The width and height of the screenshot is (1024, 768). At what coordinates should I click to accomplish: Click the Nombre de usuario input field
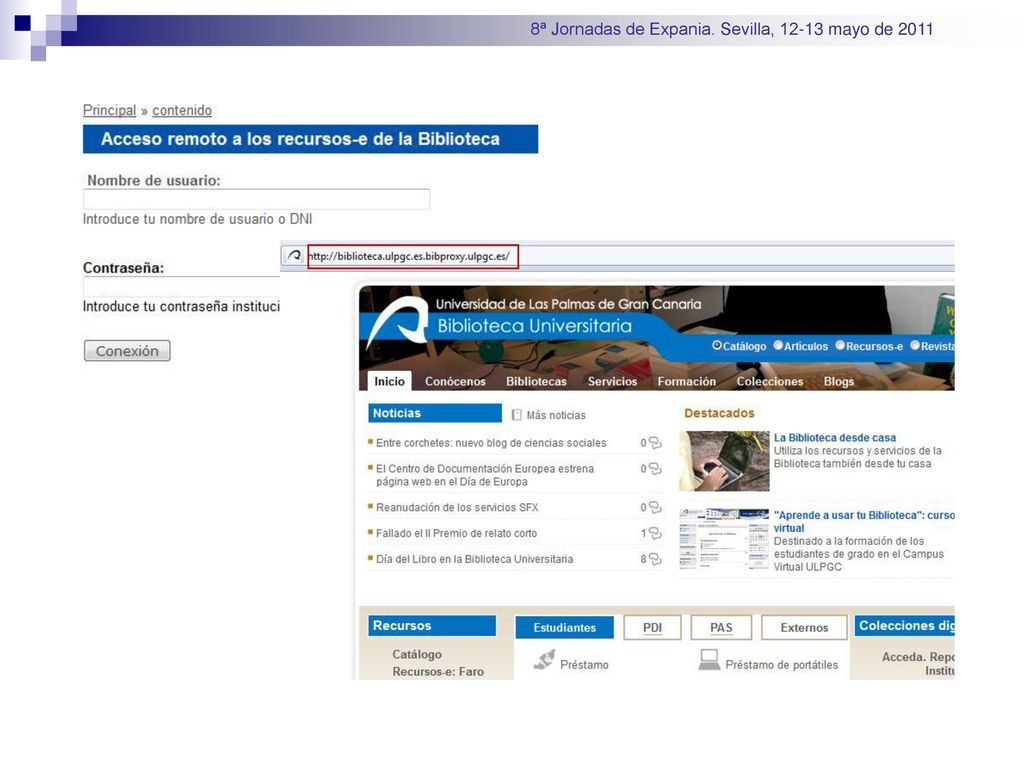(257, 199)
